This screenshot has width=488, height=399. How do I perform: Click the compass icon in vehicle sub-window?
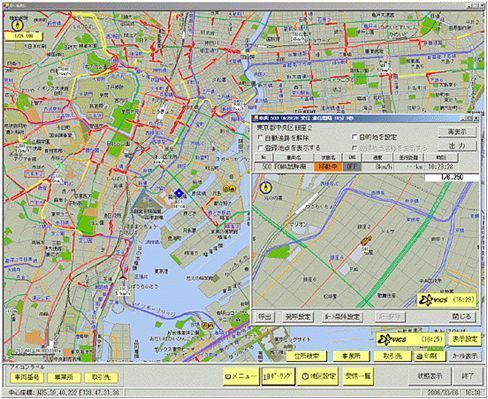click(266, 188)
